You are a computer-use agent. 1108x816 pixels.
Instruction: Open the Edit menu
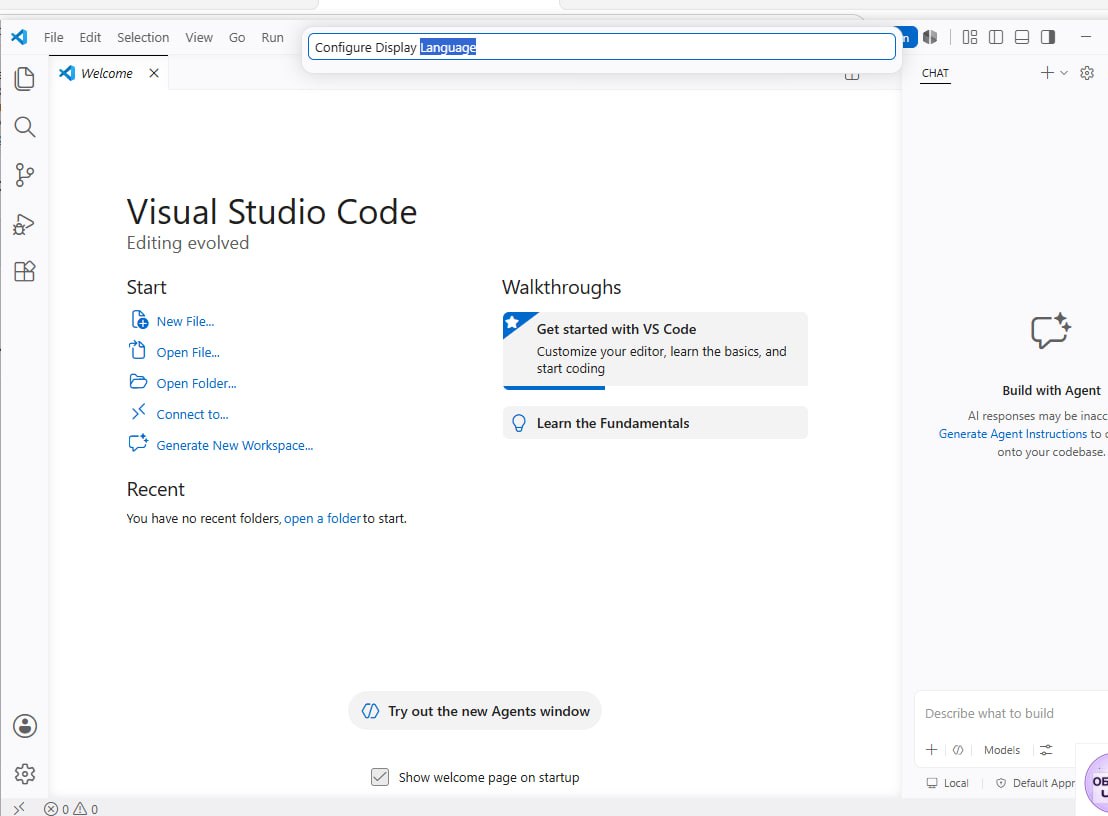click(90, 37)
